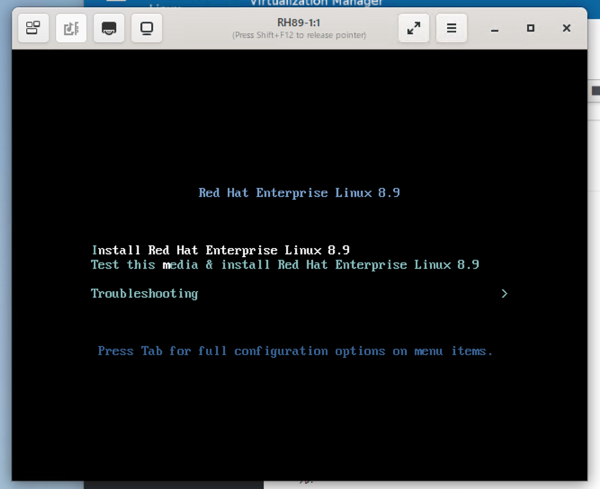The height and width of the screenshot is (489, 600).
Task: Open the display selection monitor icon
Action: coord(147,28)
